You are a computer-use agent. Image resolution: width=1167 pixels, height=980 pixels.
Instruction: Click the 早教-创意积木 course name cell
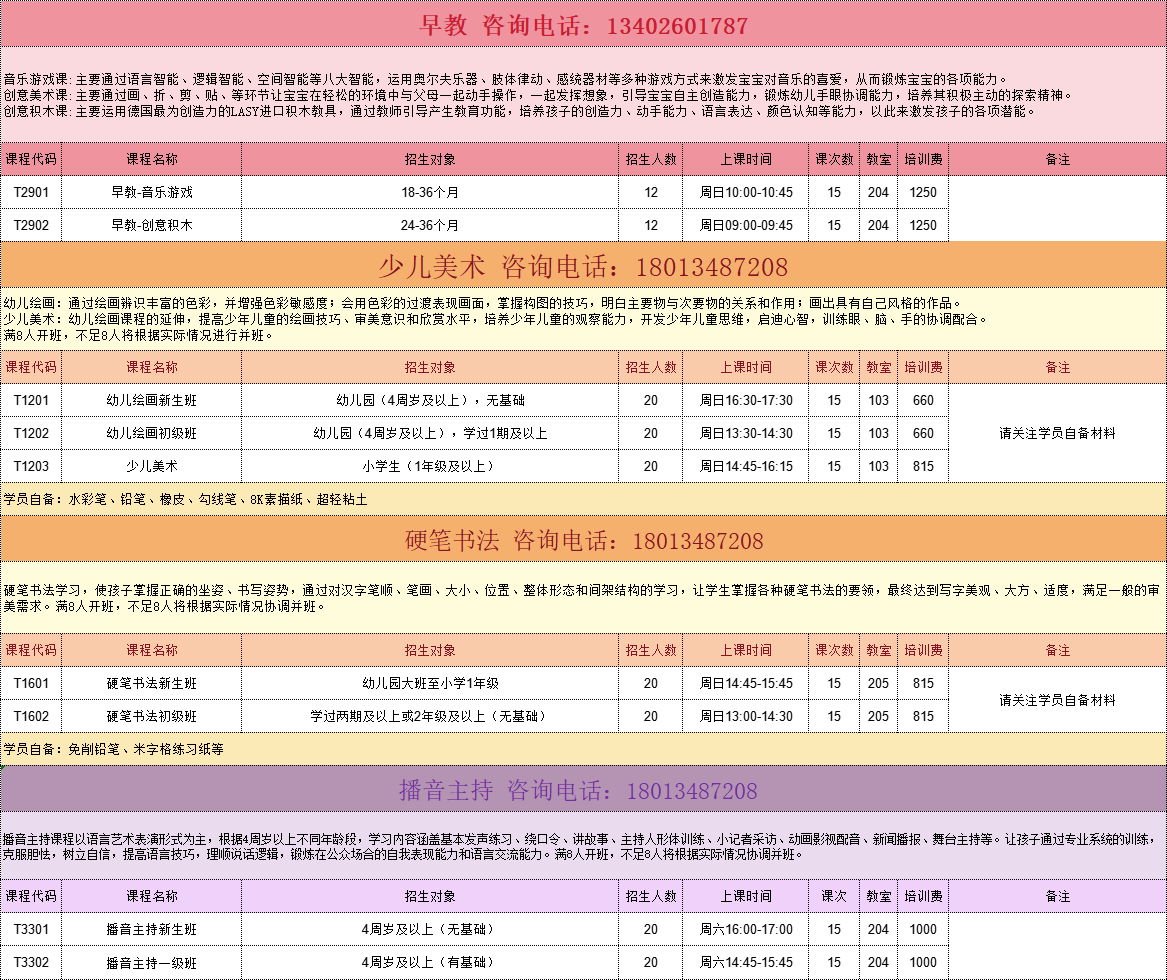151,225
